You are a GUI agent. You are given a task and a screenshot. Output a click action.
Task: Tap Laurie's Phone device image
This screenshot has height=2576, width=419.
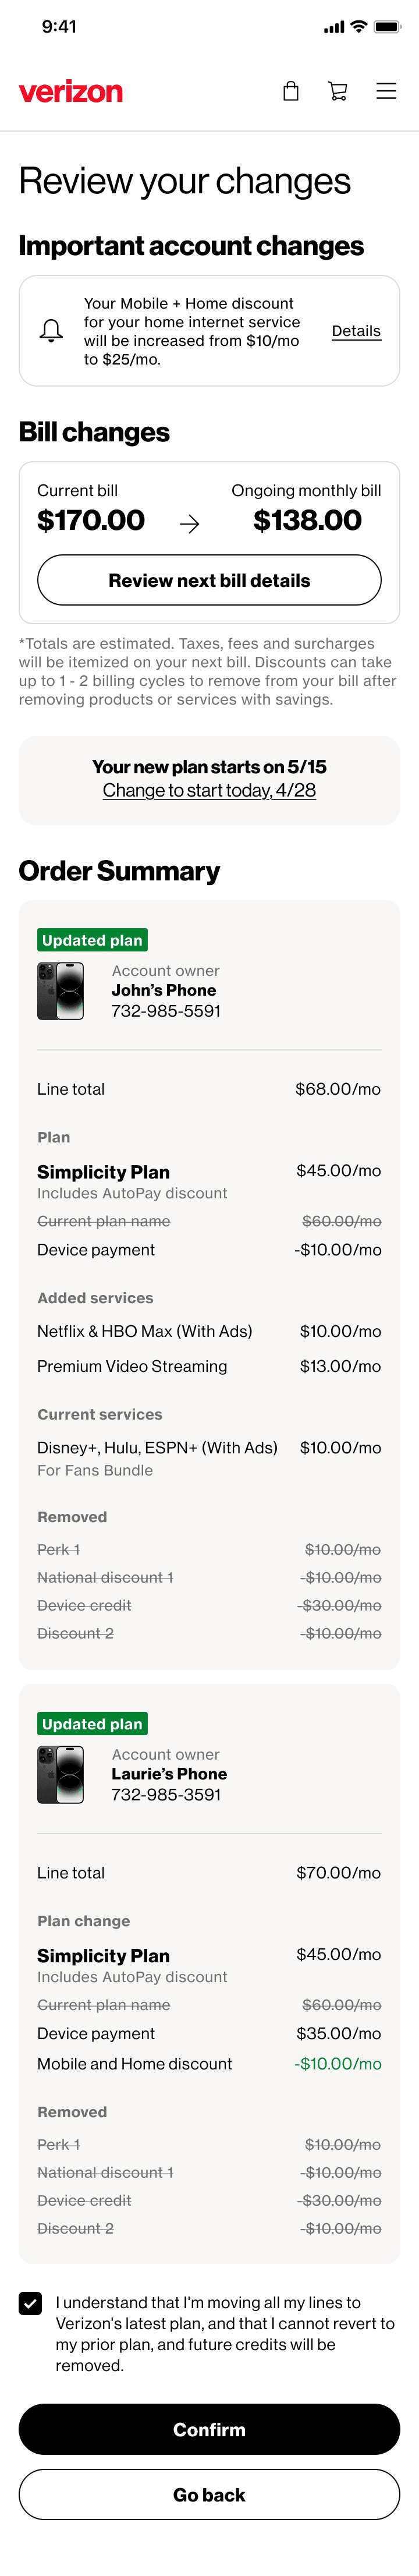point(61,1775)
